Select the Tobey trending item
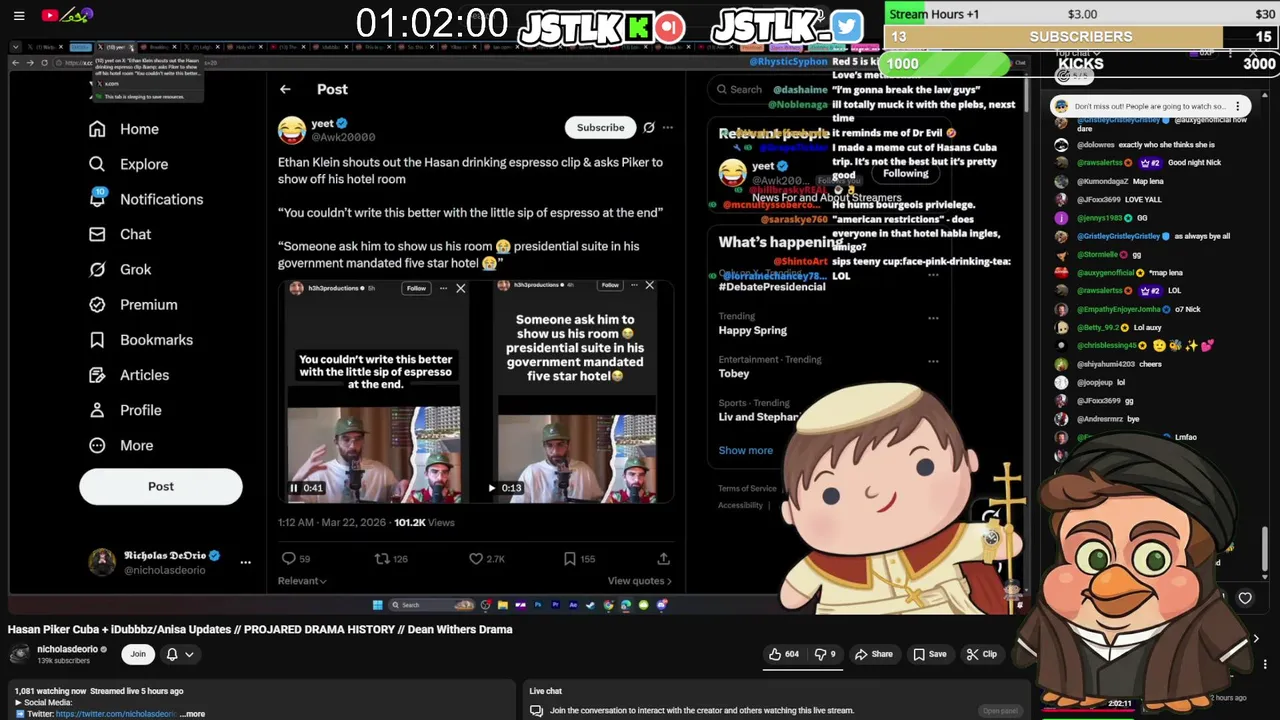The width and height of the screenshot is (1280, 720). pyautogui.click(x=733, y=373)
